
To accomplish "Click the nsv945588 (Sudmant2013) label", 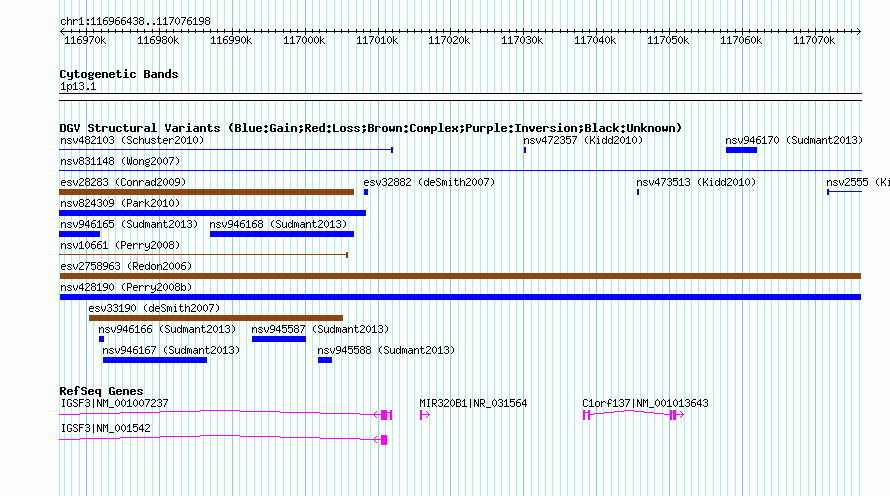I will (386, 350).
